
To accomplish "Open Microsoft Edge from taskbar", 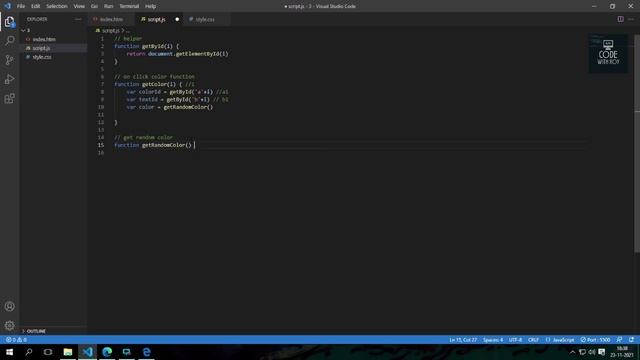I will (x=107, y=352).
